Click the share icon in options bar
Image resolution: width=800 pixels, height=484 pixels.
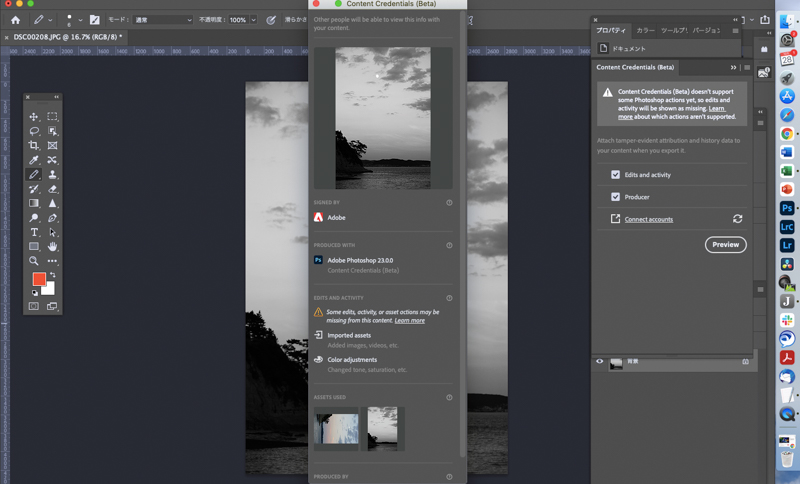coord(764,19)
